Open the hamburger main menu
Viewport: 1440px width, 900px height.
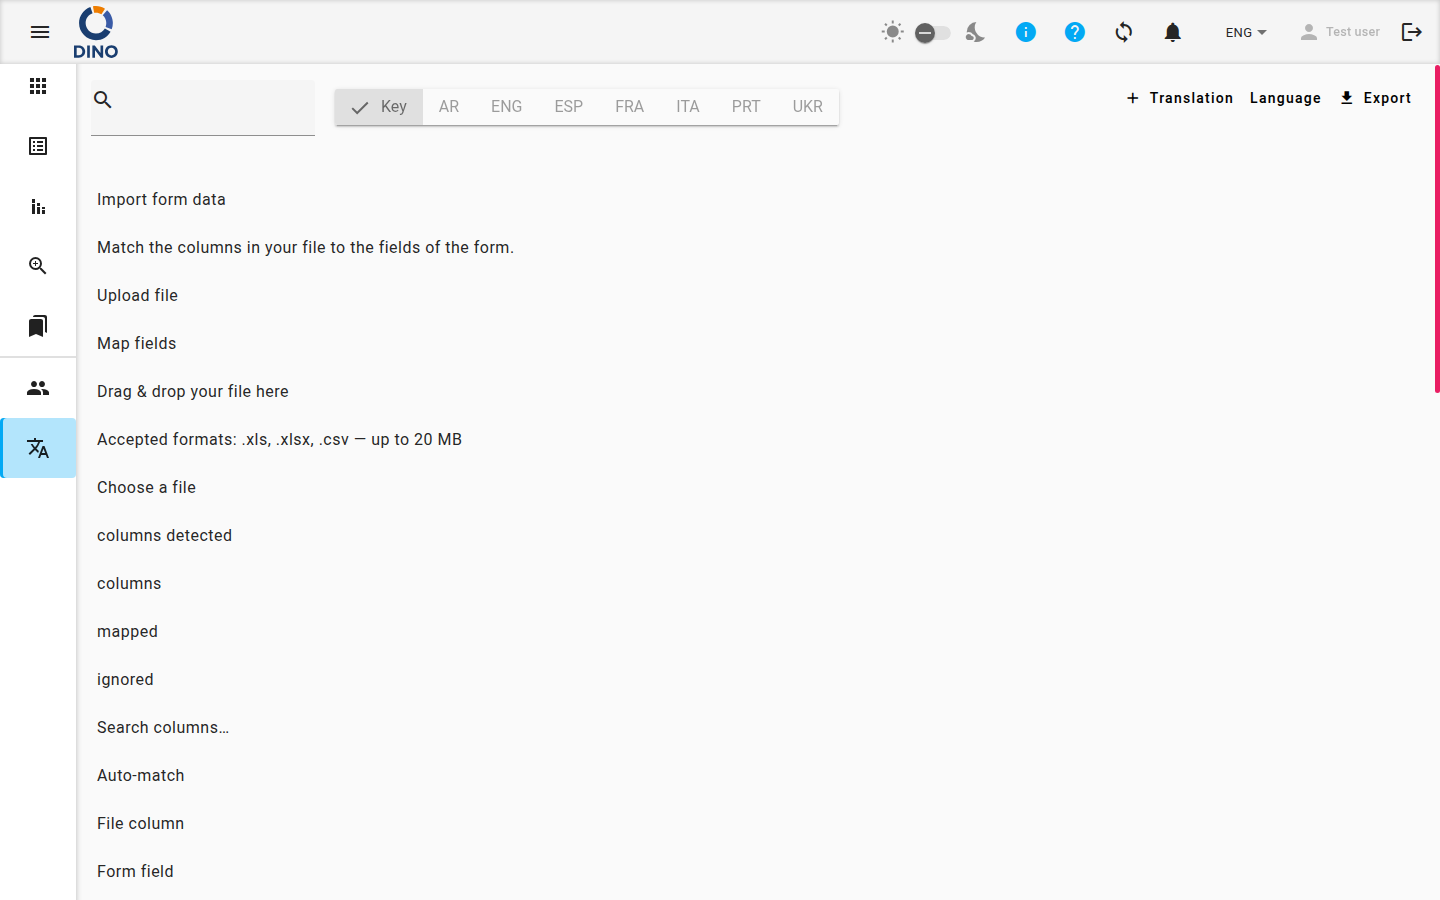[40, 32]
